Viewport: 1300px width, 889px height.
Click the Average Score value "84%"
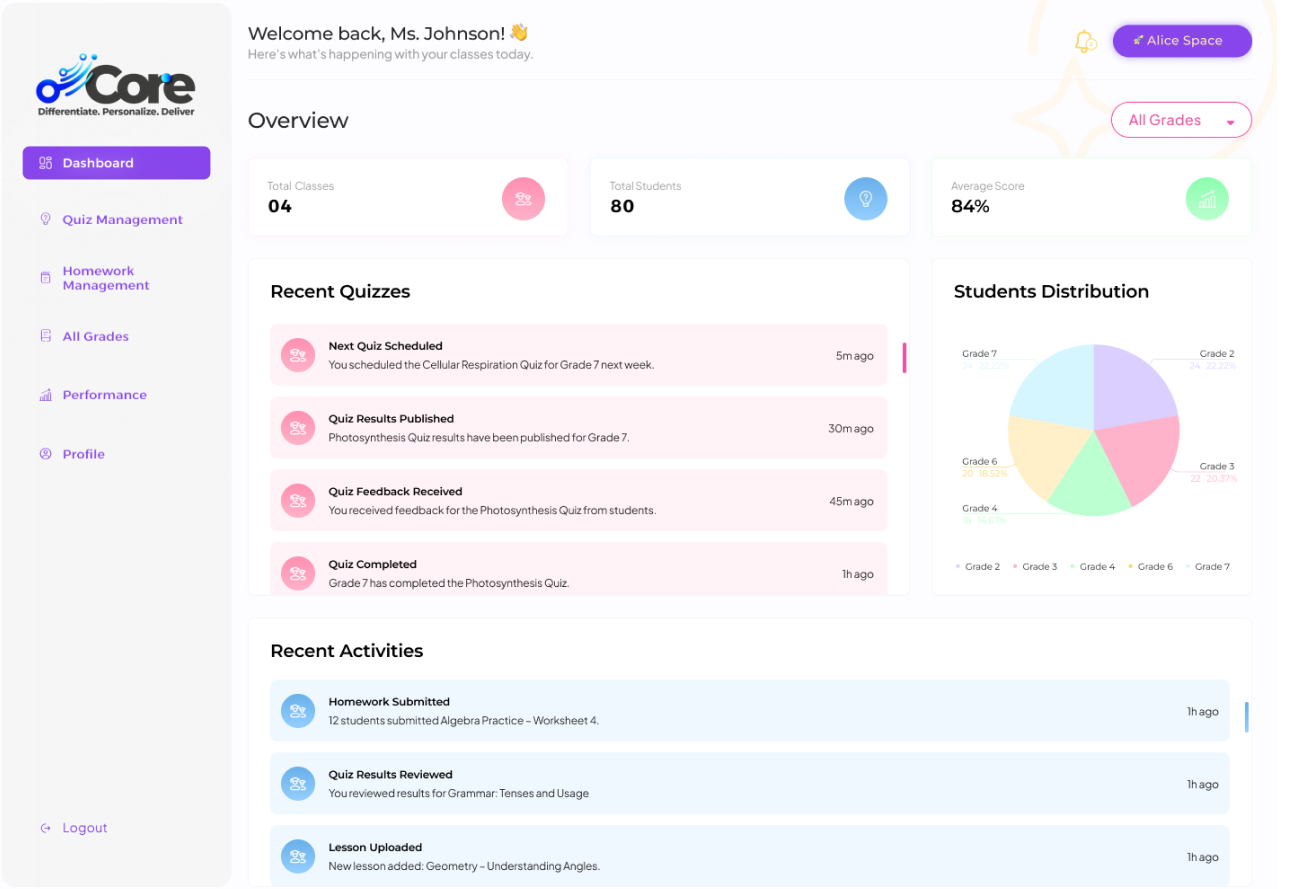click(970, 207)
